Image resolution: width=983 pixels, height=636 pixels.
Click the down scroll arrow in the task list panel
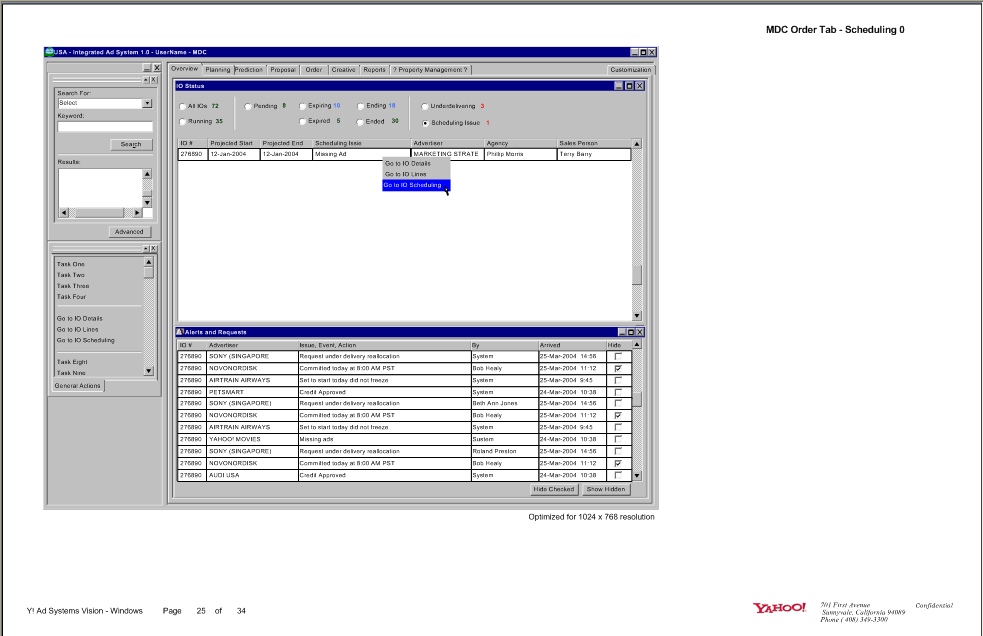147,372
